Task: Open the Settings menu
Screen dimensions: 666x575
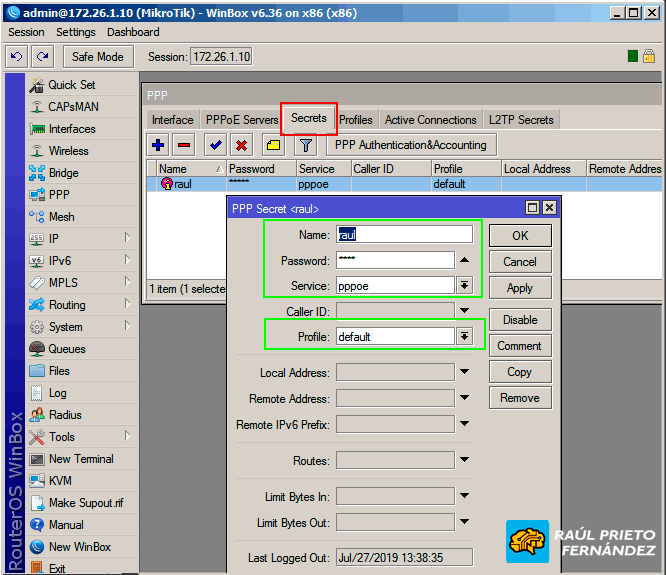Action: click(x=76, y=32)
